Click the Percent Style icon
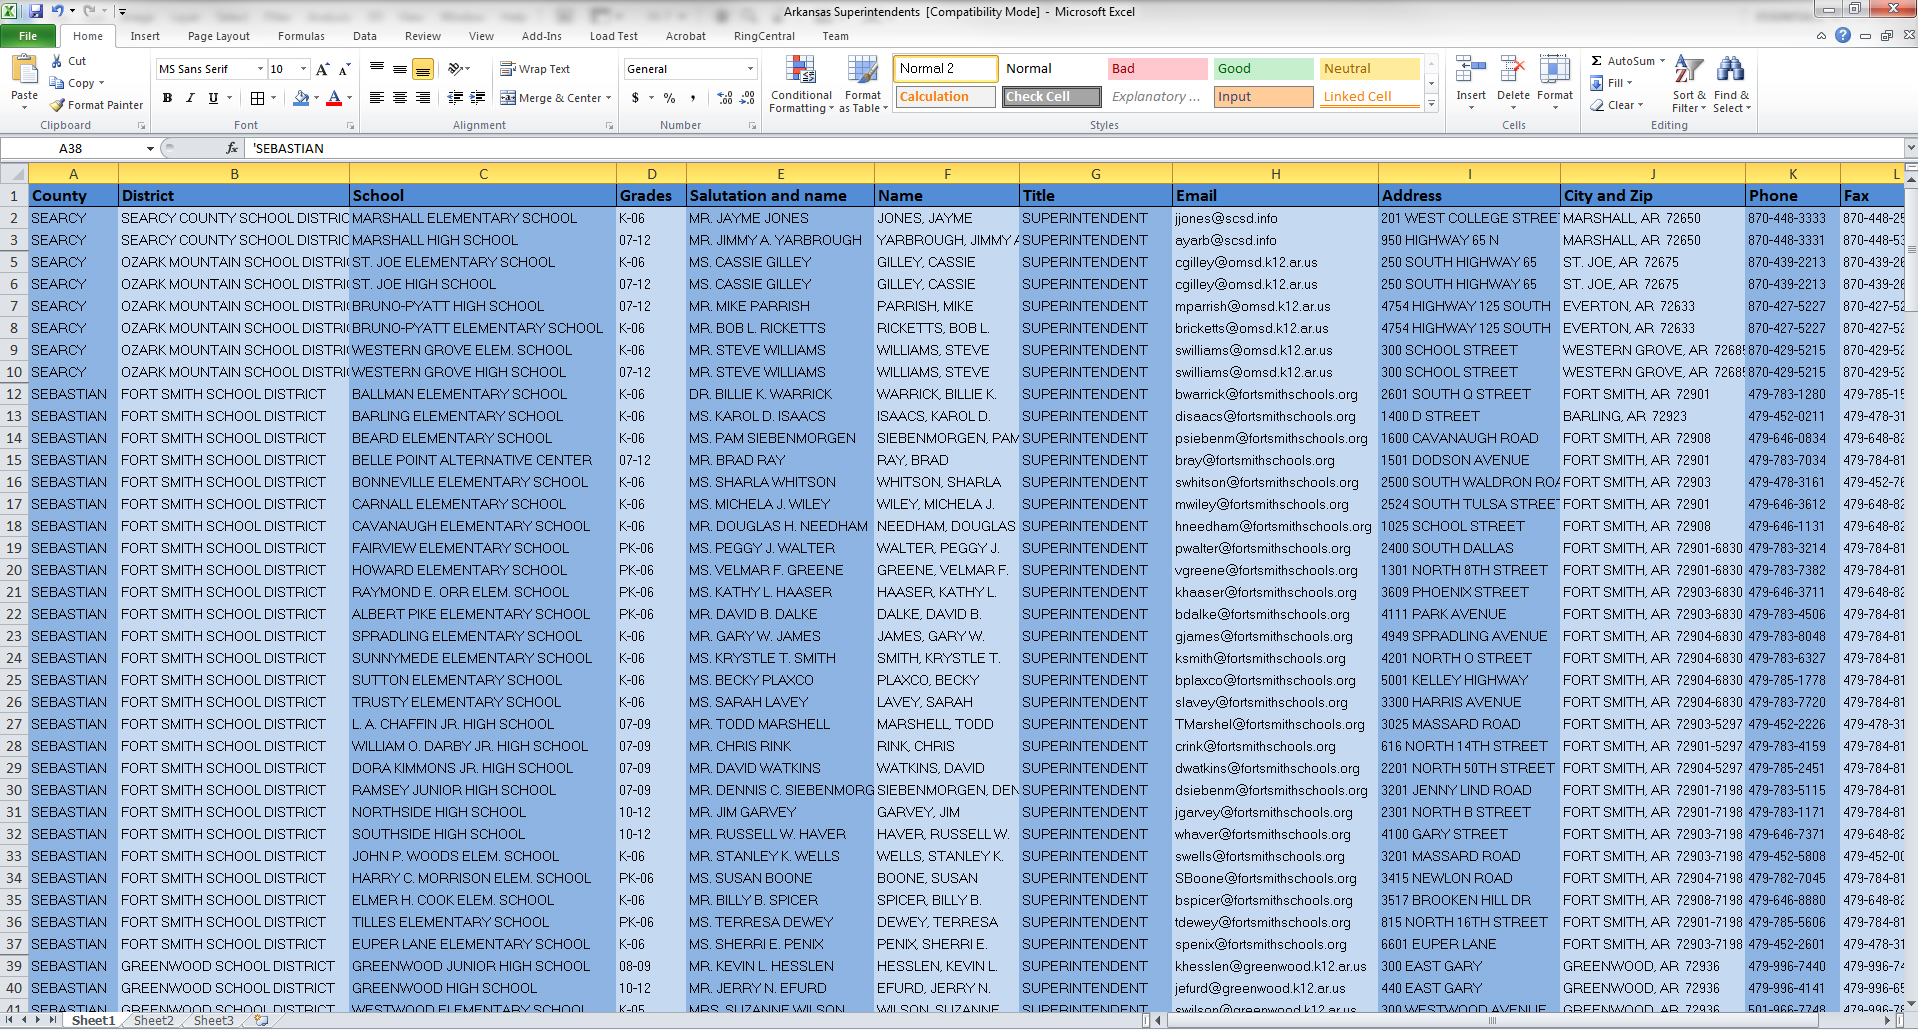This screenshot has height=1030, width=1918. click(x=669, y=98)
